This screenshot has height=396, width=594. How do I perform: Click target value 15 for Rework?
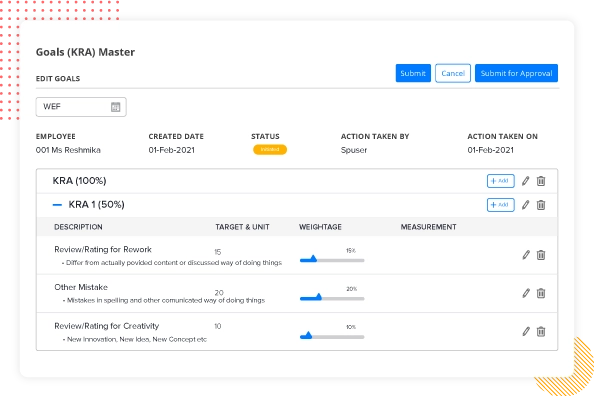pos(217,252)
